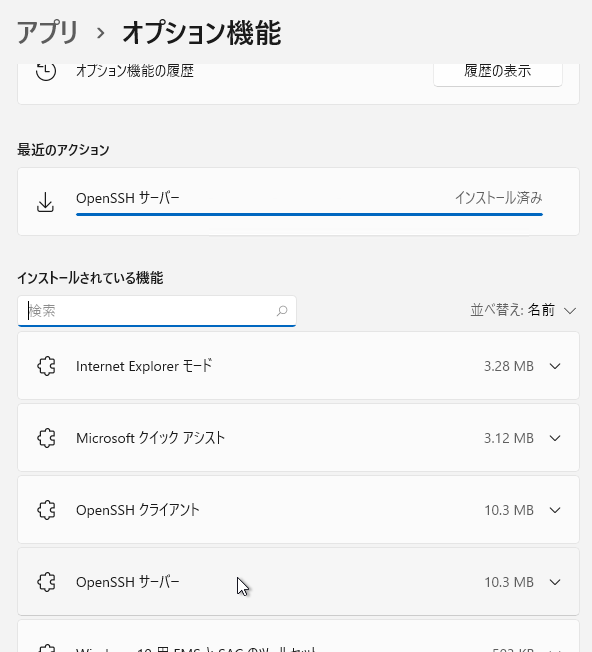Screen dimensions: 592x652
Task: Click the magnifier icon in search box
Action: (x=282, y=311)
